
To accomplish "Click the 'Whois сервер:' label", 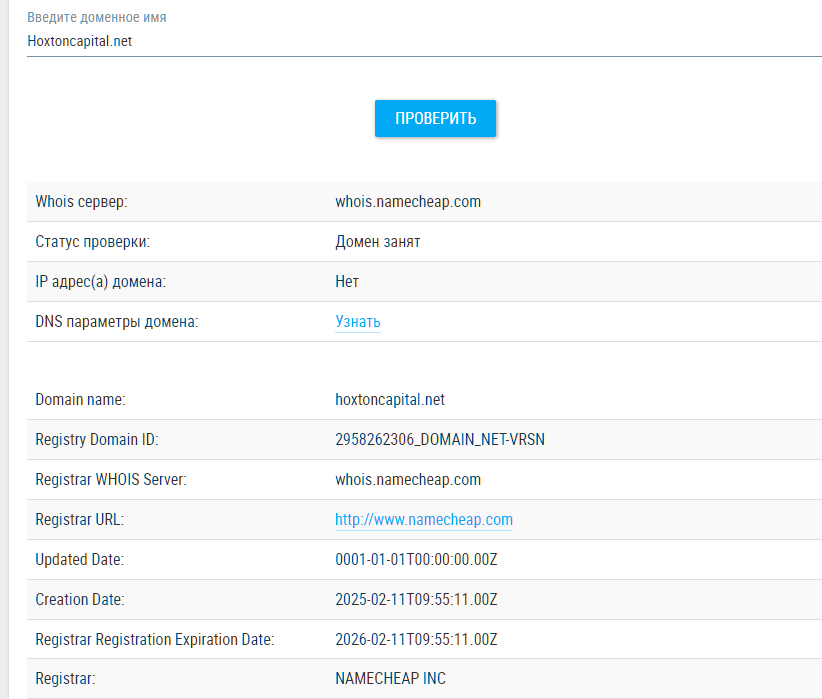I will (81, 202).
